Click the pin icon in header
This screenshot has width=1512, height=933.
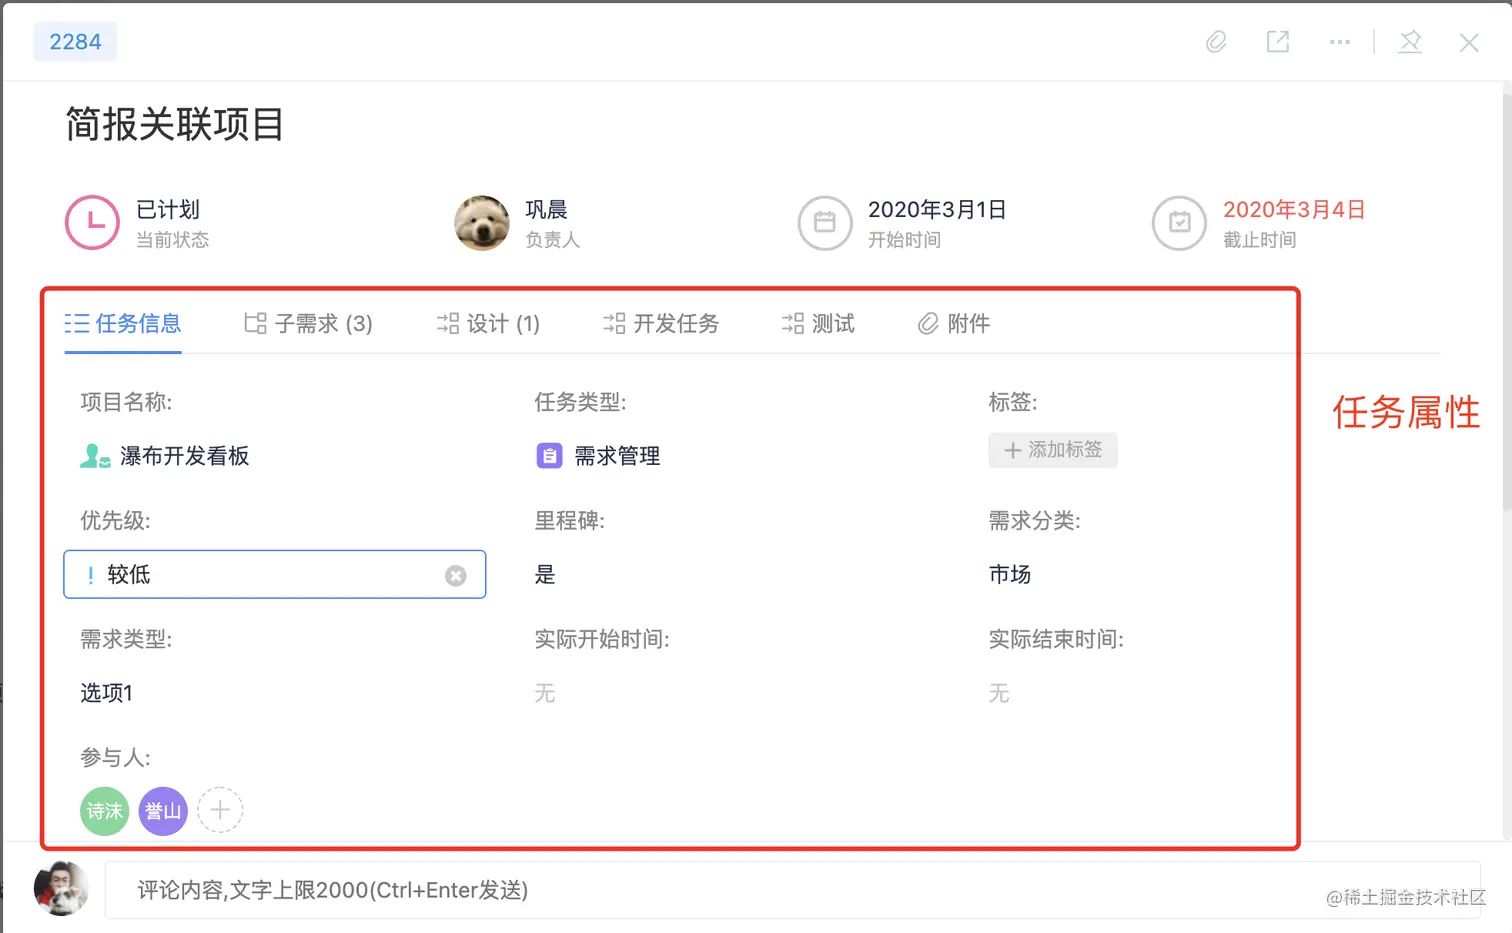pos(1410,42)
